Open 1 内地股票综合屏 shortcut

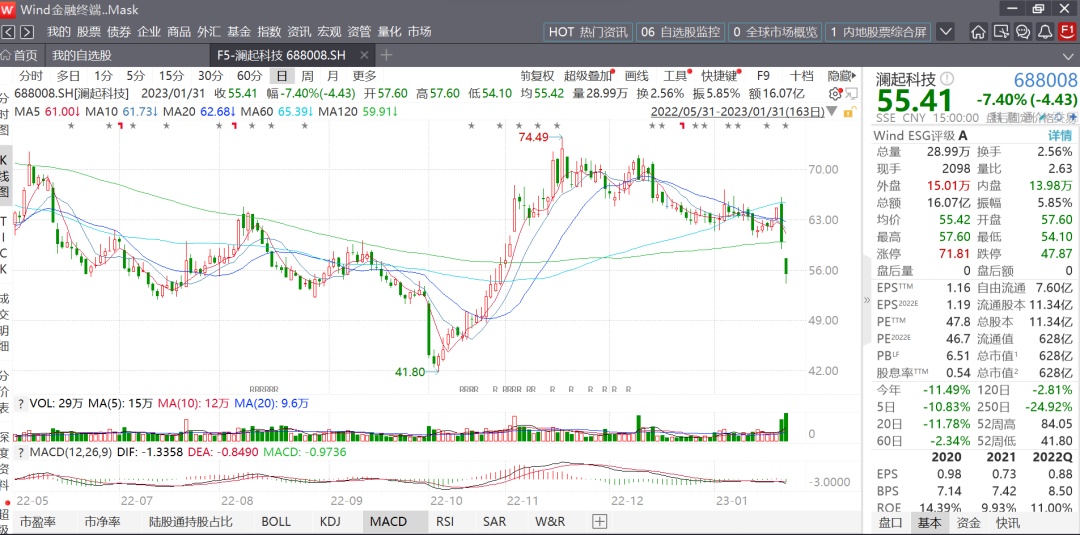pyautogui.click(x=878, y=32)
